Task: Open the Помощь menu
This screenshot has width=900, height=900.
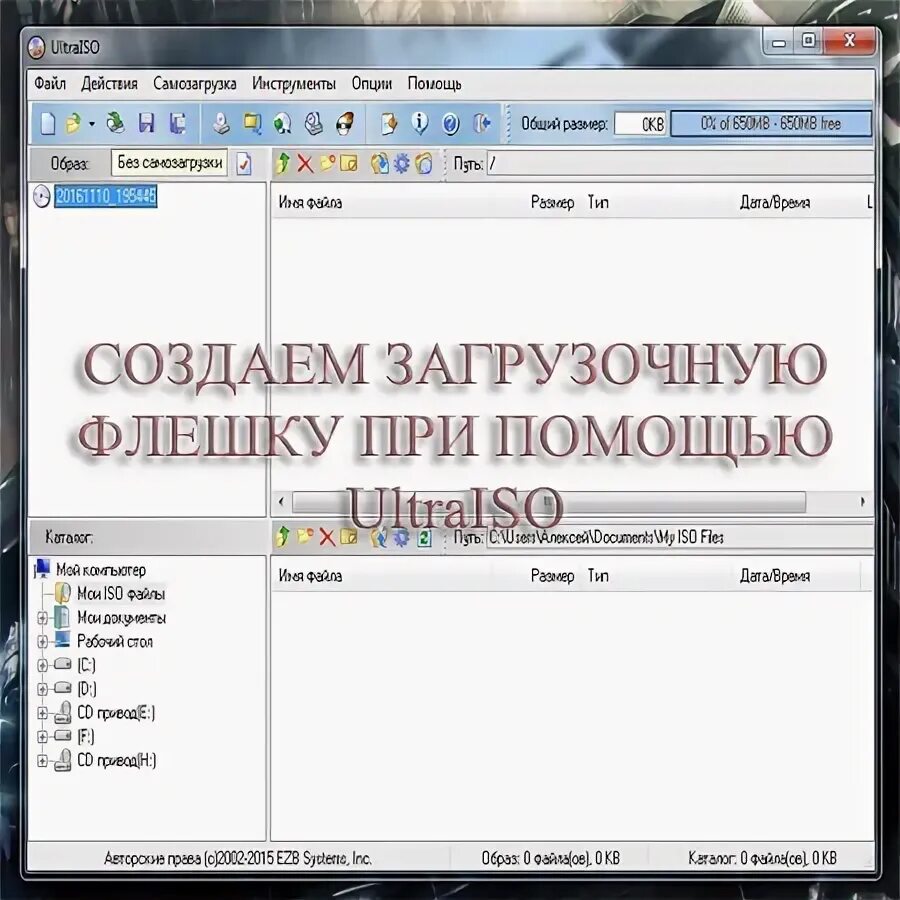Action: (x=435, y=84)
